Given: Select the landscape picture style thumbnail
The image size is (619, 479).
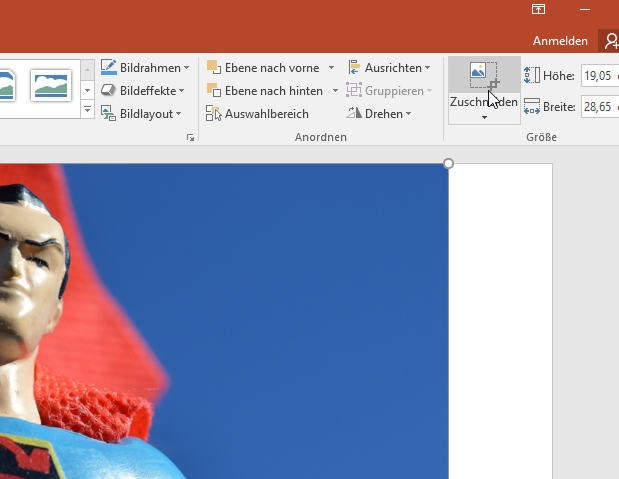Looking at the screenshot, I should tap(51, 85).
